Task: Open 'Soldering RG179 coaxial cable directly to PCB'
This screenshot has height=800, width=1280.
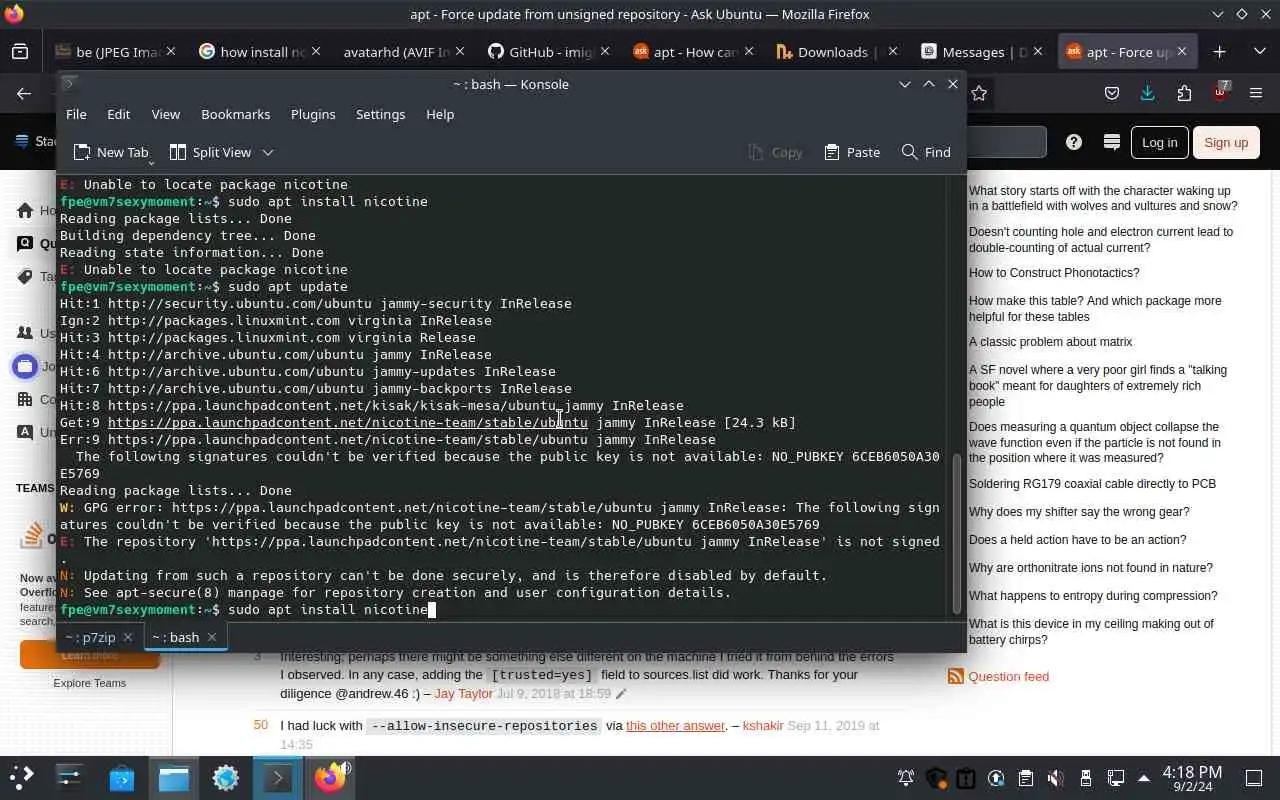Action: (x=1092, y=484)
